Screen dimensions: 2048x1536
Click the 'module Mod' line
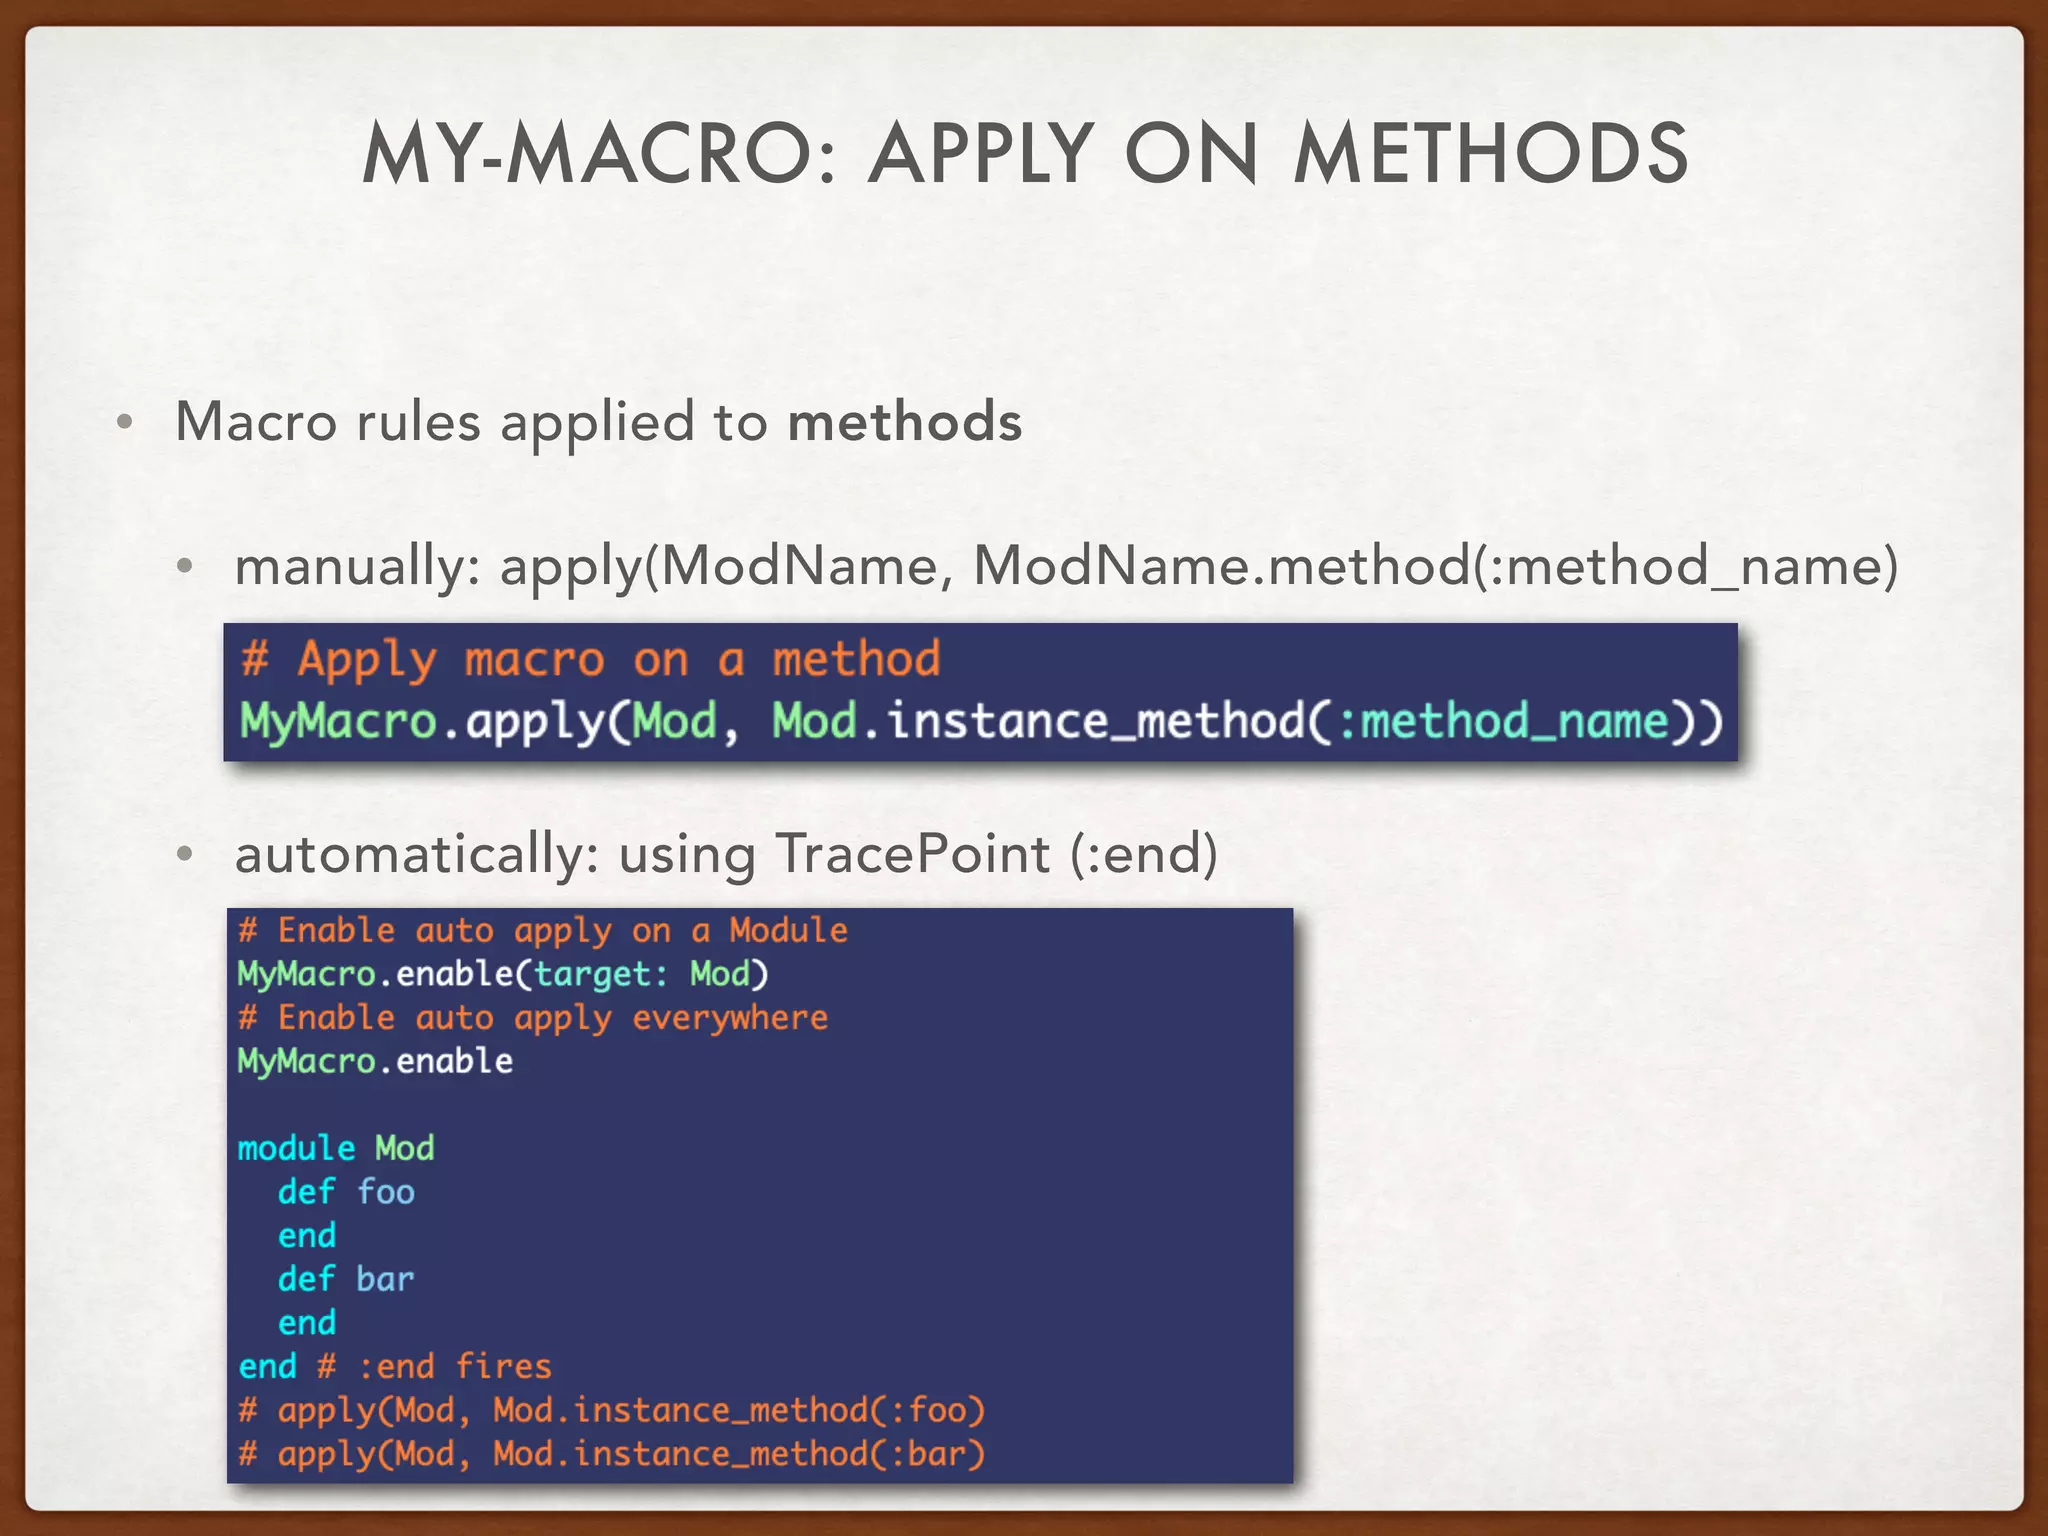336,1148
